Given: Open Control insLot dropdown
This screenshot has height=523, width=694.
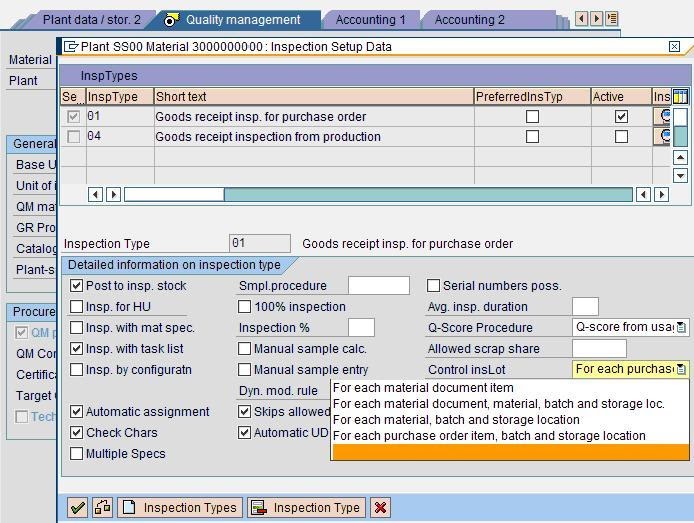Looking at the screenshot, I should (x=681, y=369).
